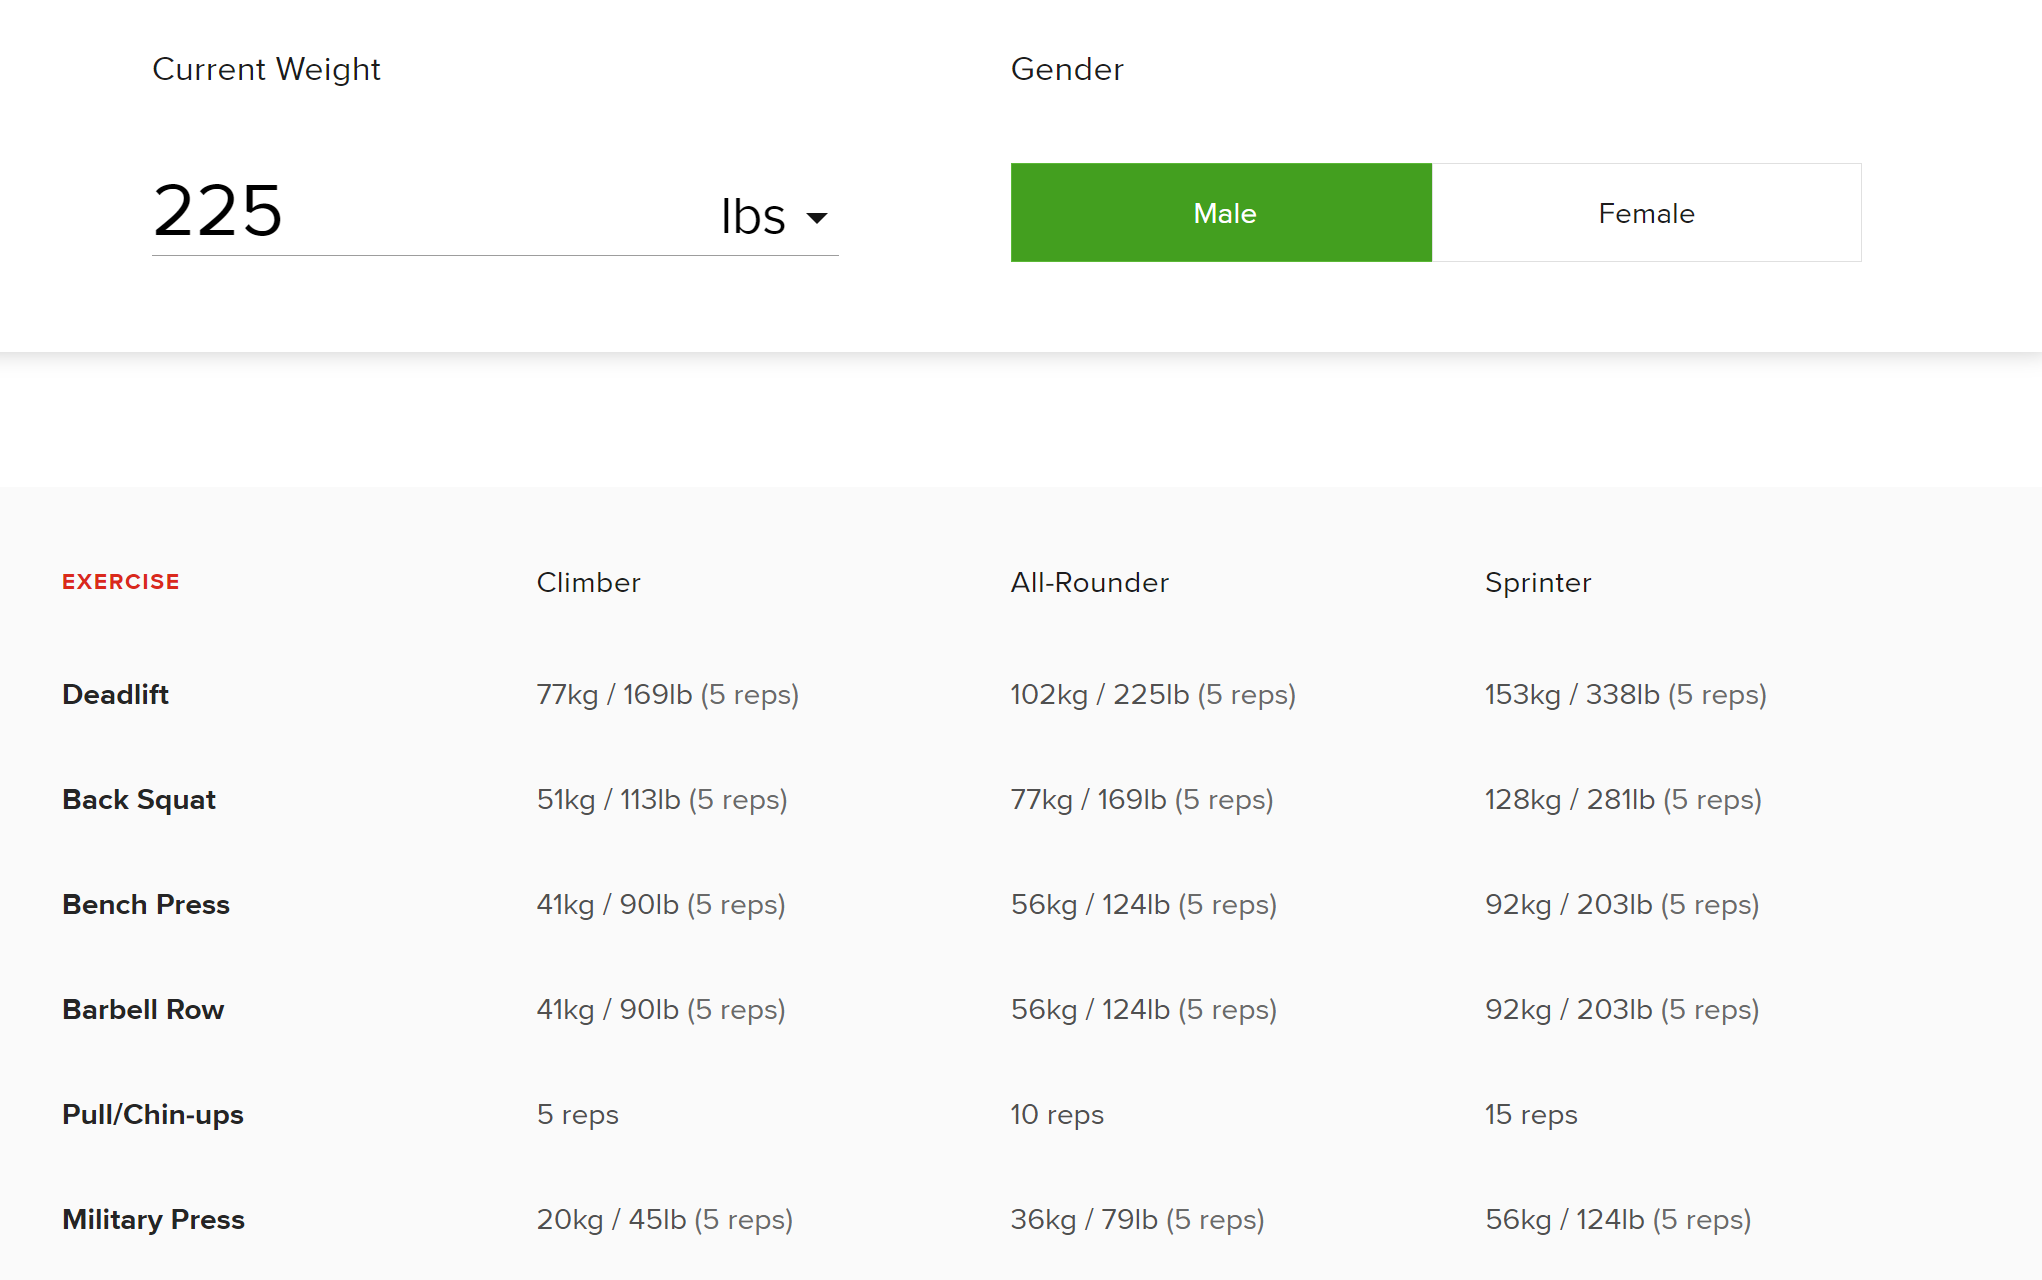This screenshot has height=1280, width=2042.
Task: Click the lbs unit label
Action: tap(753, 216)
